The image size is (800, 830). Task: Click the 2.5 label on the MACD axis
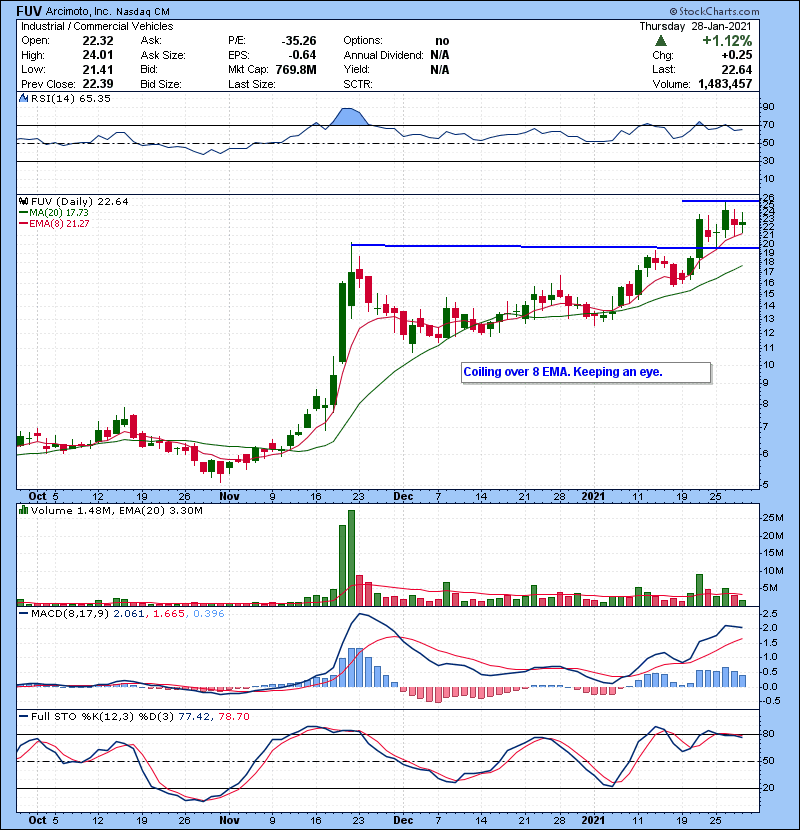(770, 614)
